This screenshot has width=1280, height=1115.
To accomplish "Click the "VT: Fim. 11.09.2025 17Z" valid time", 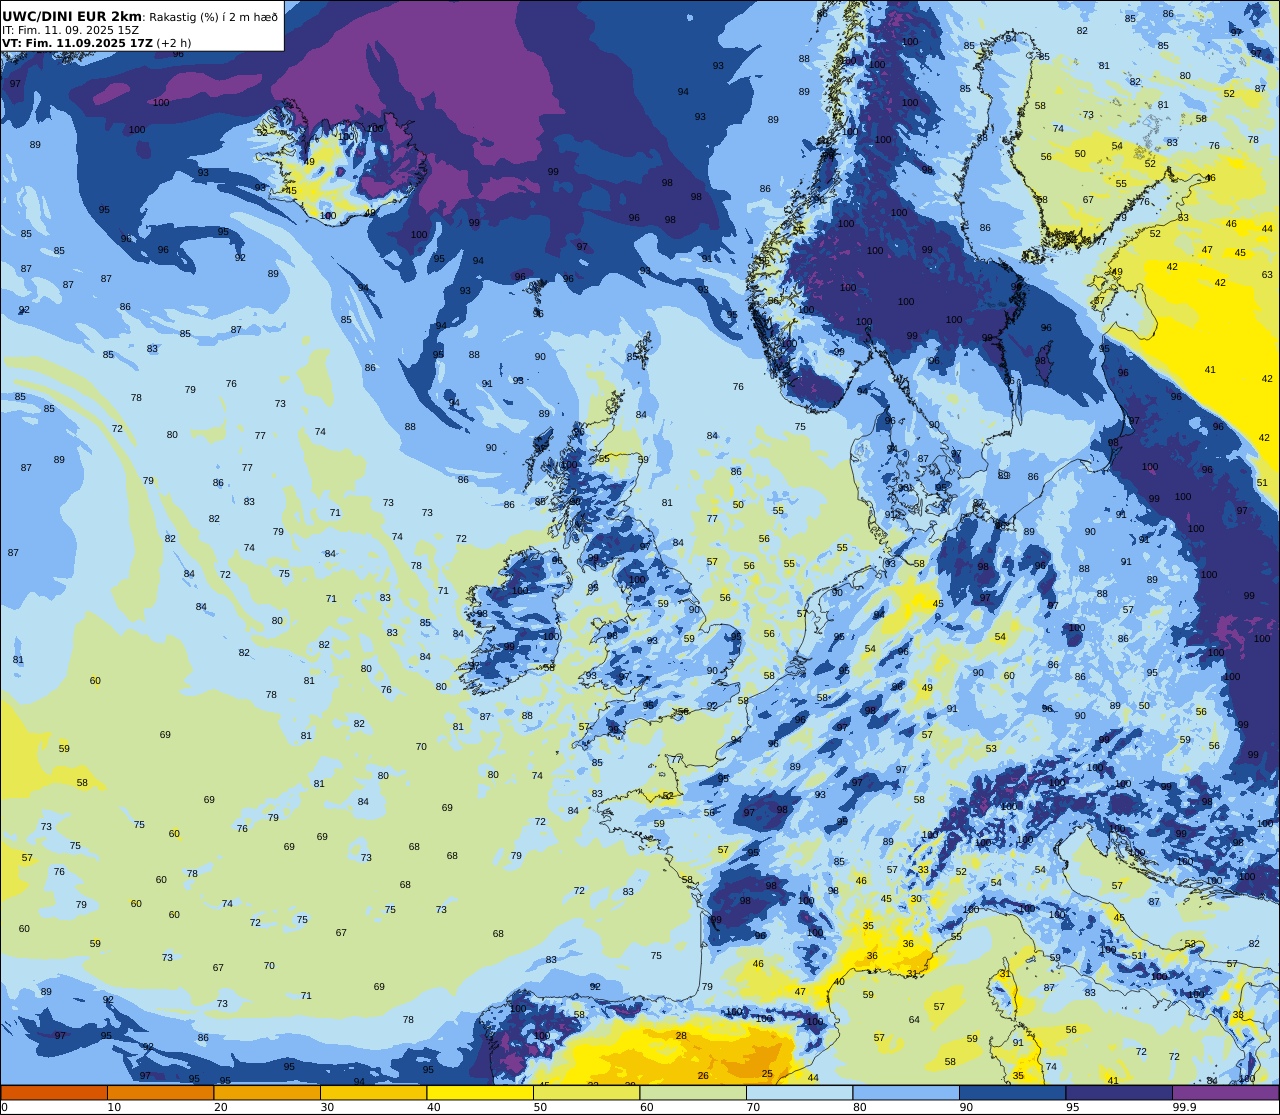I will coord(77,43).
